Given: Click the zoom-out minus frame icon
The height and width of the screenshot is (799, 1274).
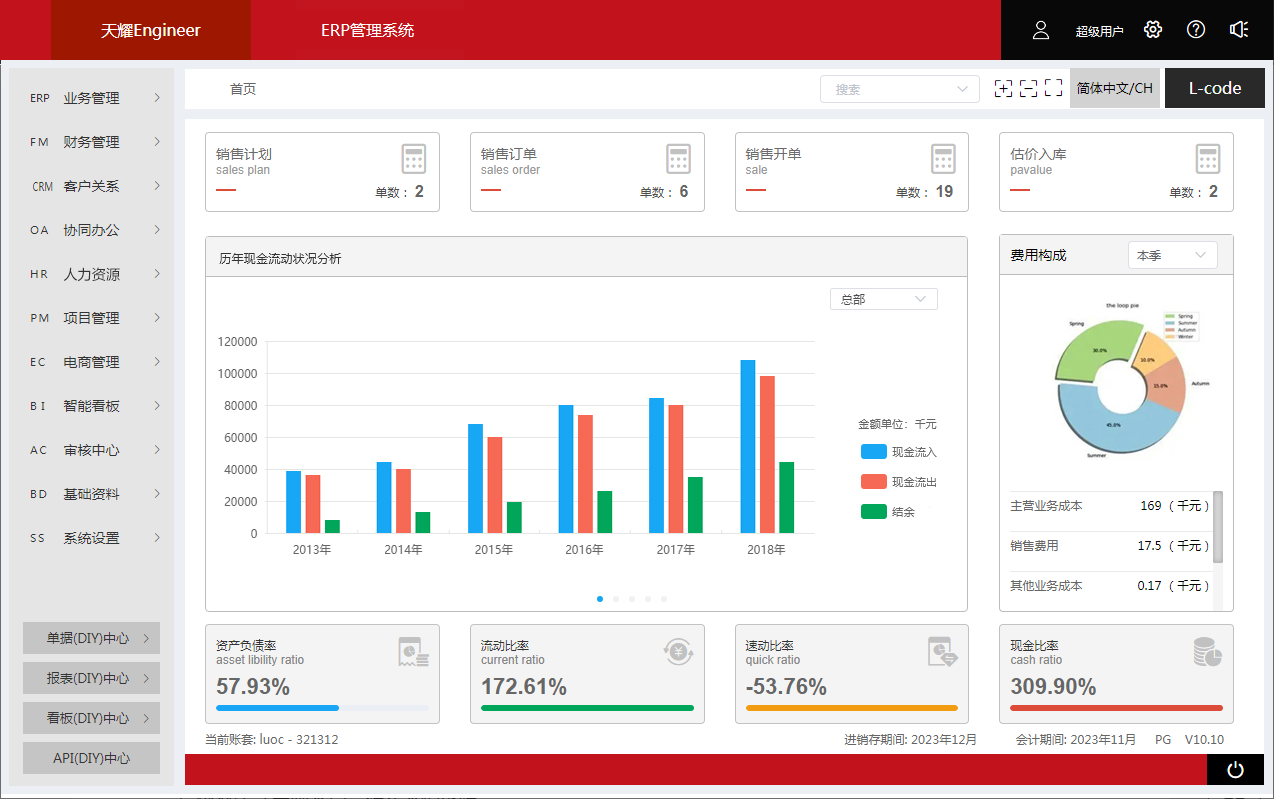Looking at the screenshot, I should pyautogui.click(x=1028, y=89).
